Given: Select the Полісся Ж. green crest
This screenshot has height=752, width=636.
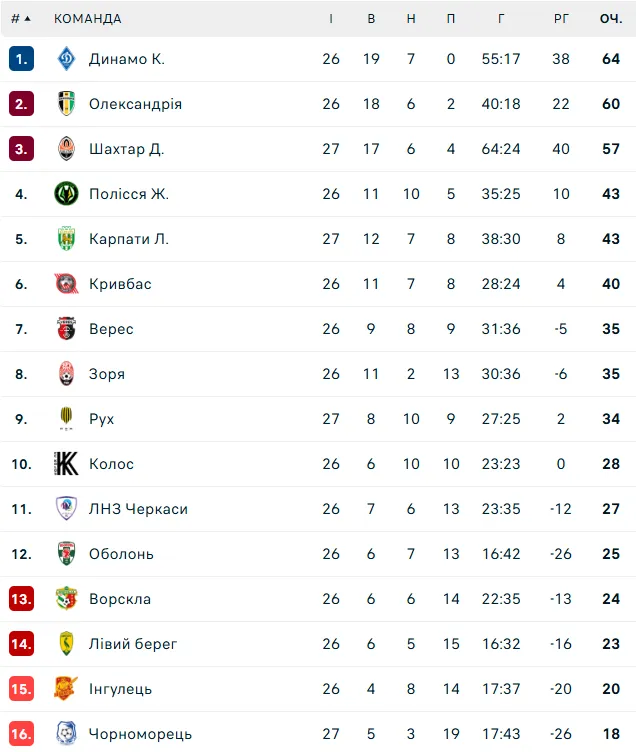Looking at the screenshot, I should point(66,194).
